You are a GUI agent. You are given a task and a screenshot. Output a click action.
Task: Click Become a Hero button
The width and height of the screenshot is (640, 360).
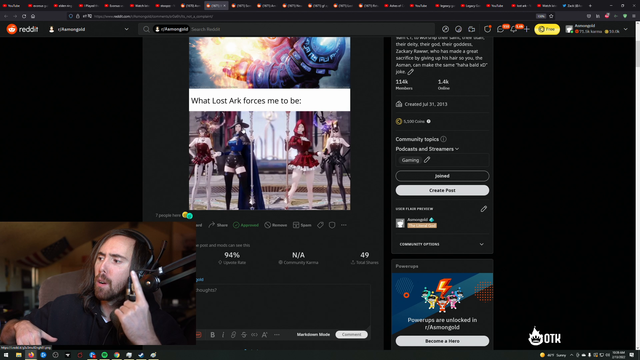(x=442, y=341)
